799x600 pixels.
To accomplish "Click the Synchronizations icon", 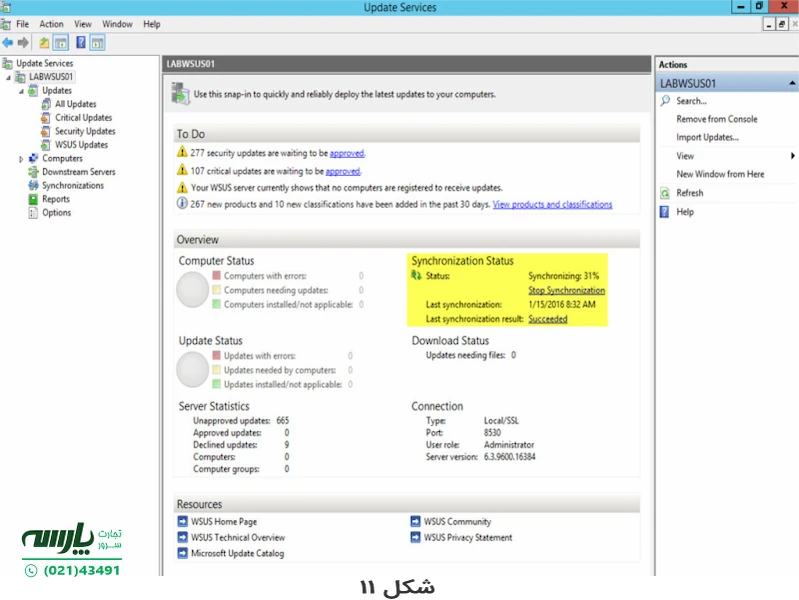I will pyautogui.click(x=33, y=186).
